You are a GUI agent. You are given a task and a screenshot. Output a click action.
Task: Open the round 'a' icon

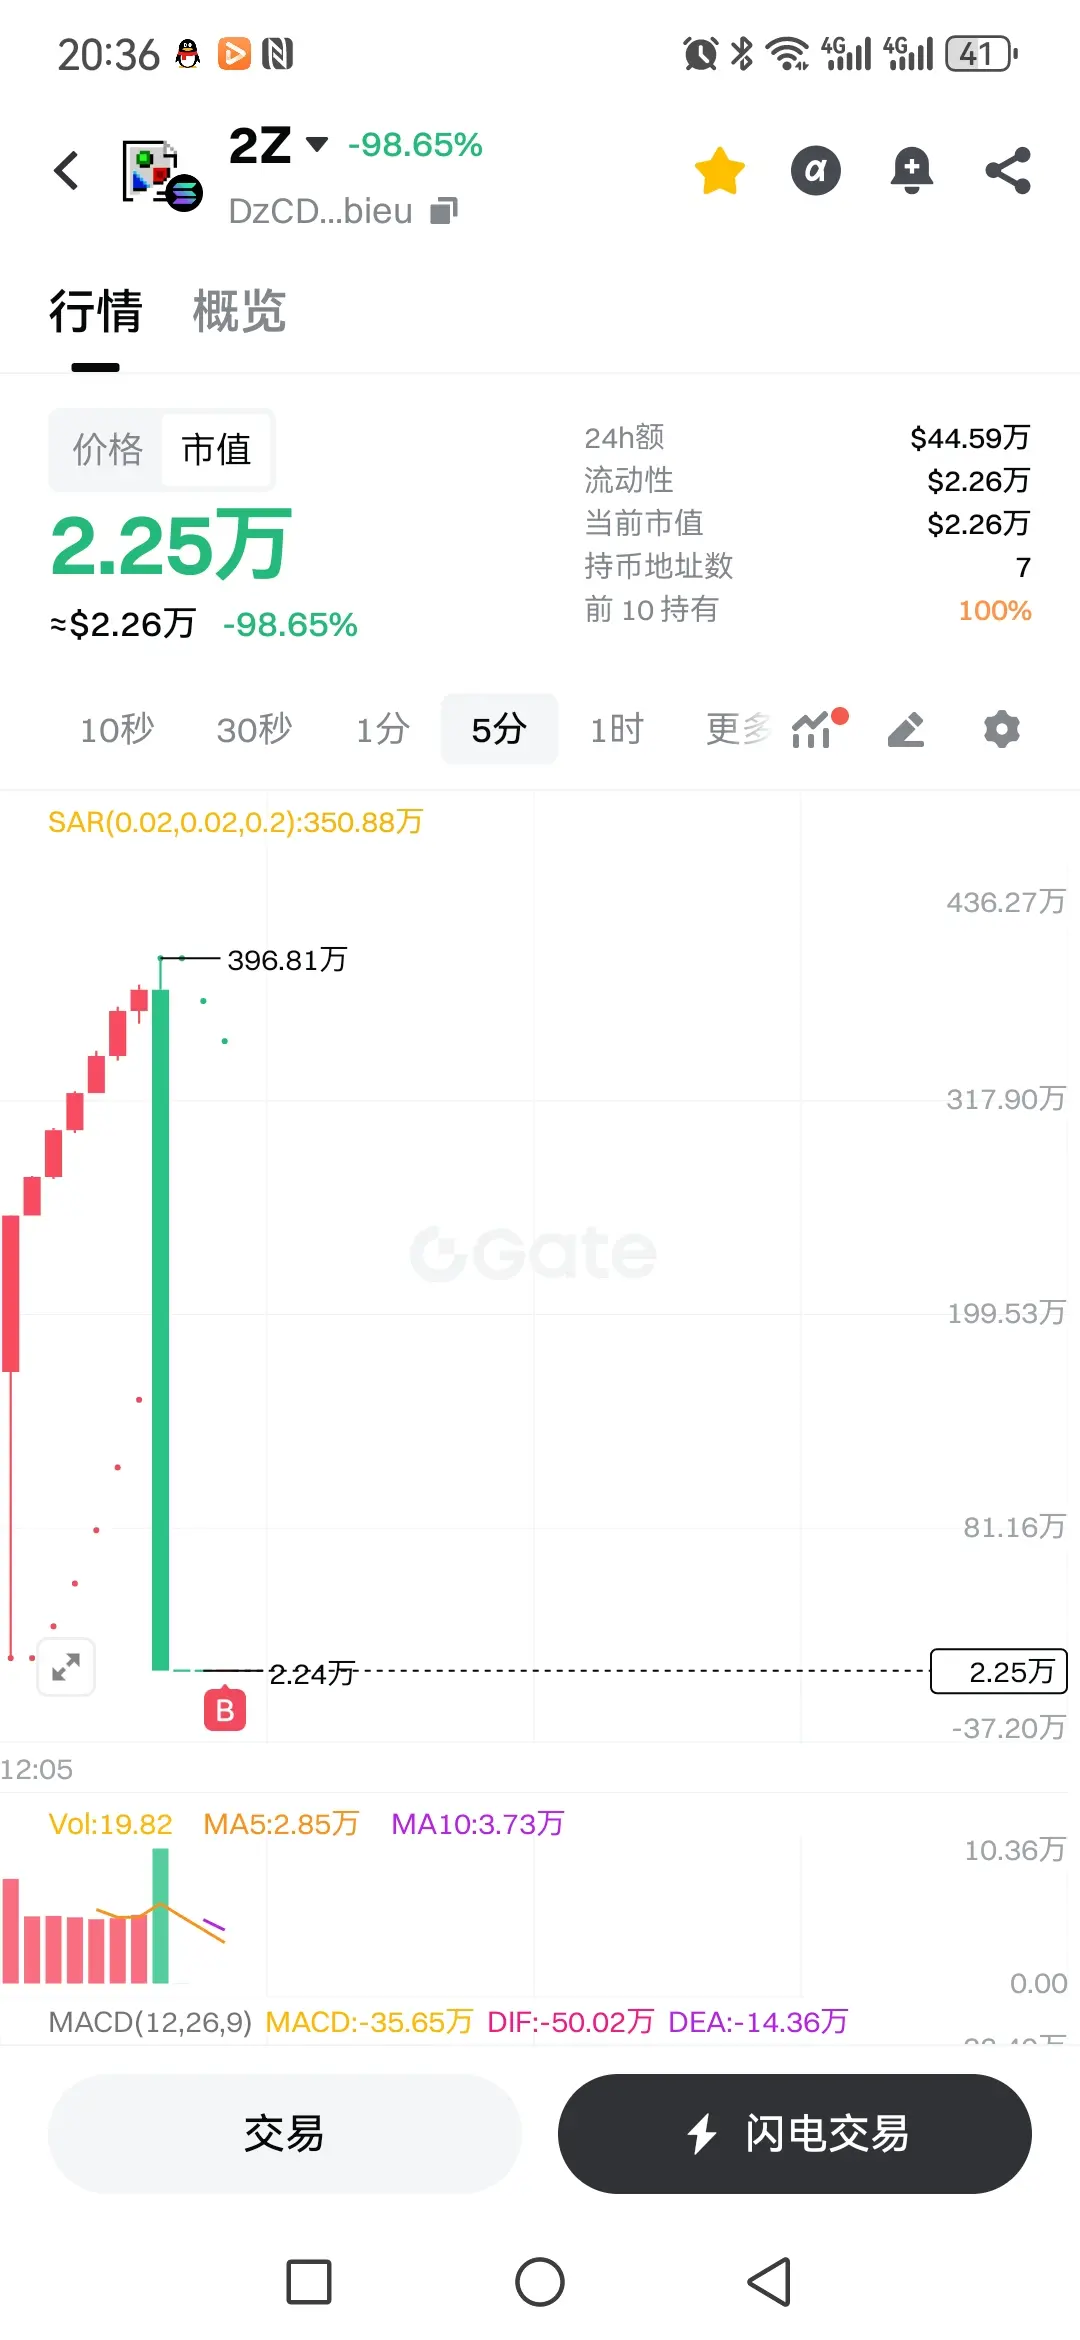pos(816,170)
